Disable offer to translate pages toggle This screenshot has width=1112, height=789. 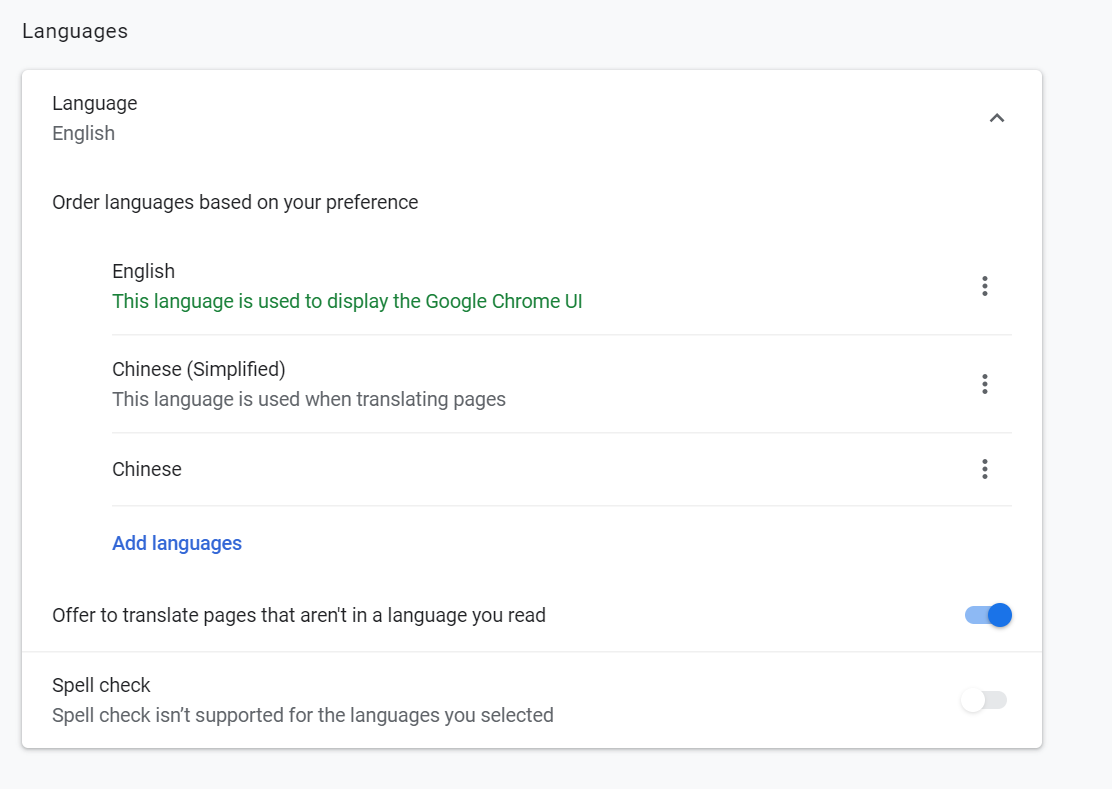point(989,615)
